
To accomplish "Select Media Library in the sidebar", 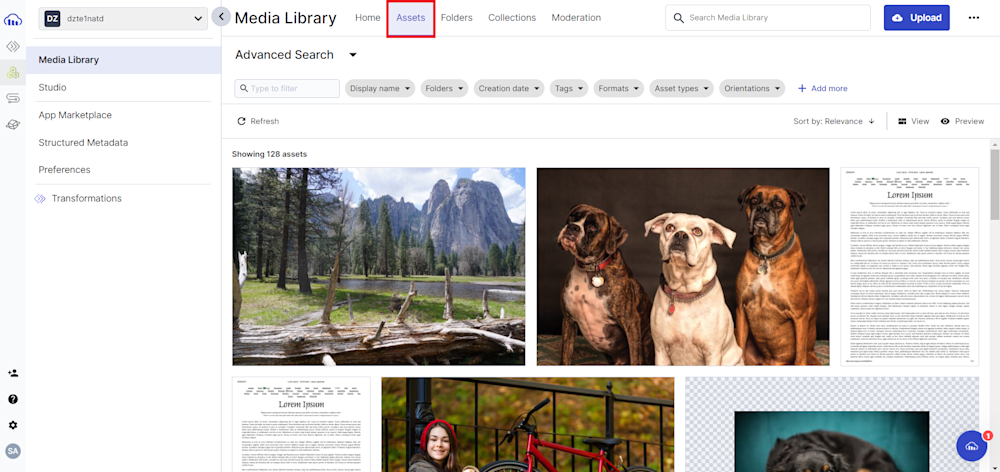I will coord(123,60).
